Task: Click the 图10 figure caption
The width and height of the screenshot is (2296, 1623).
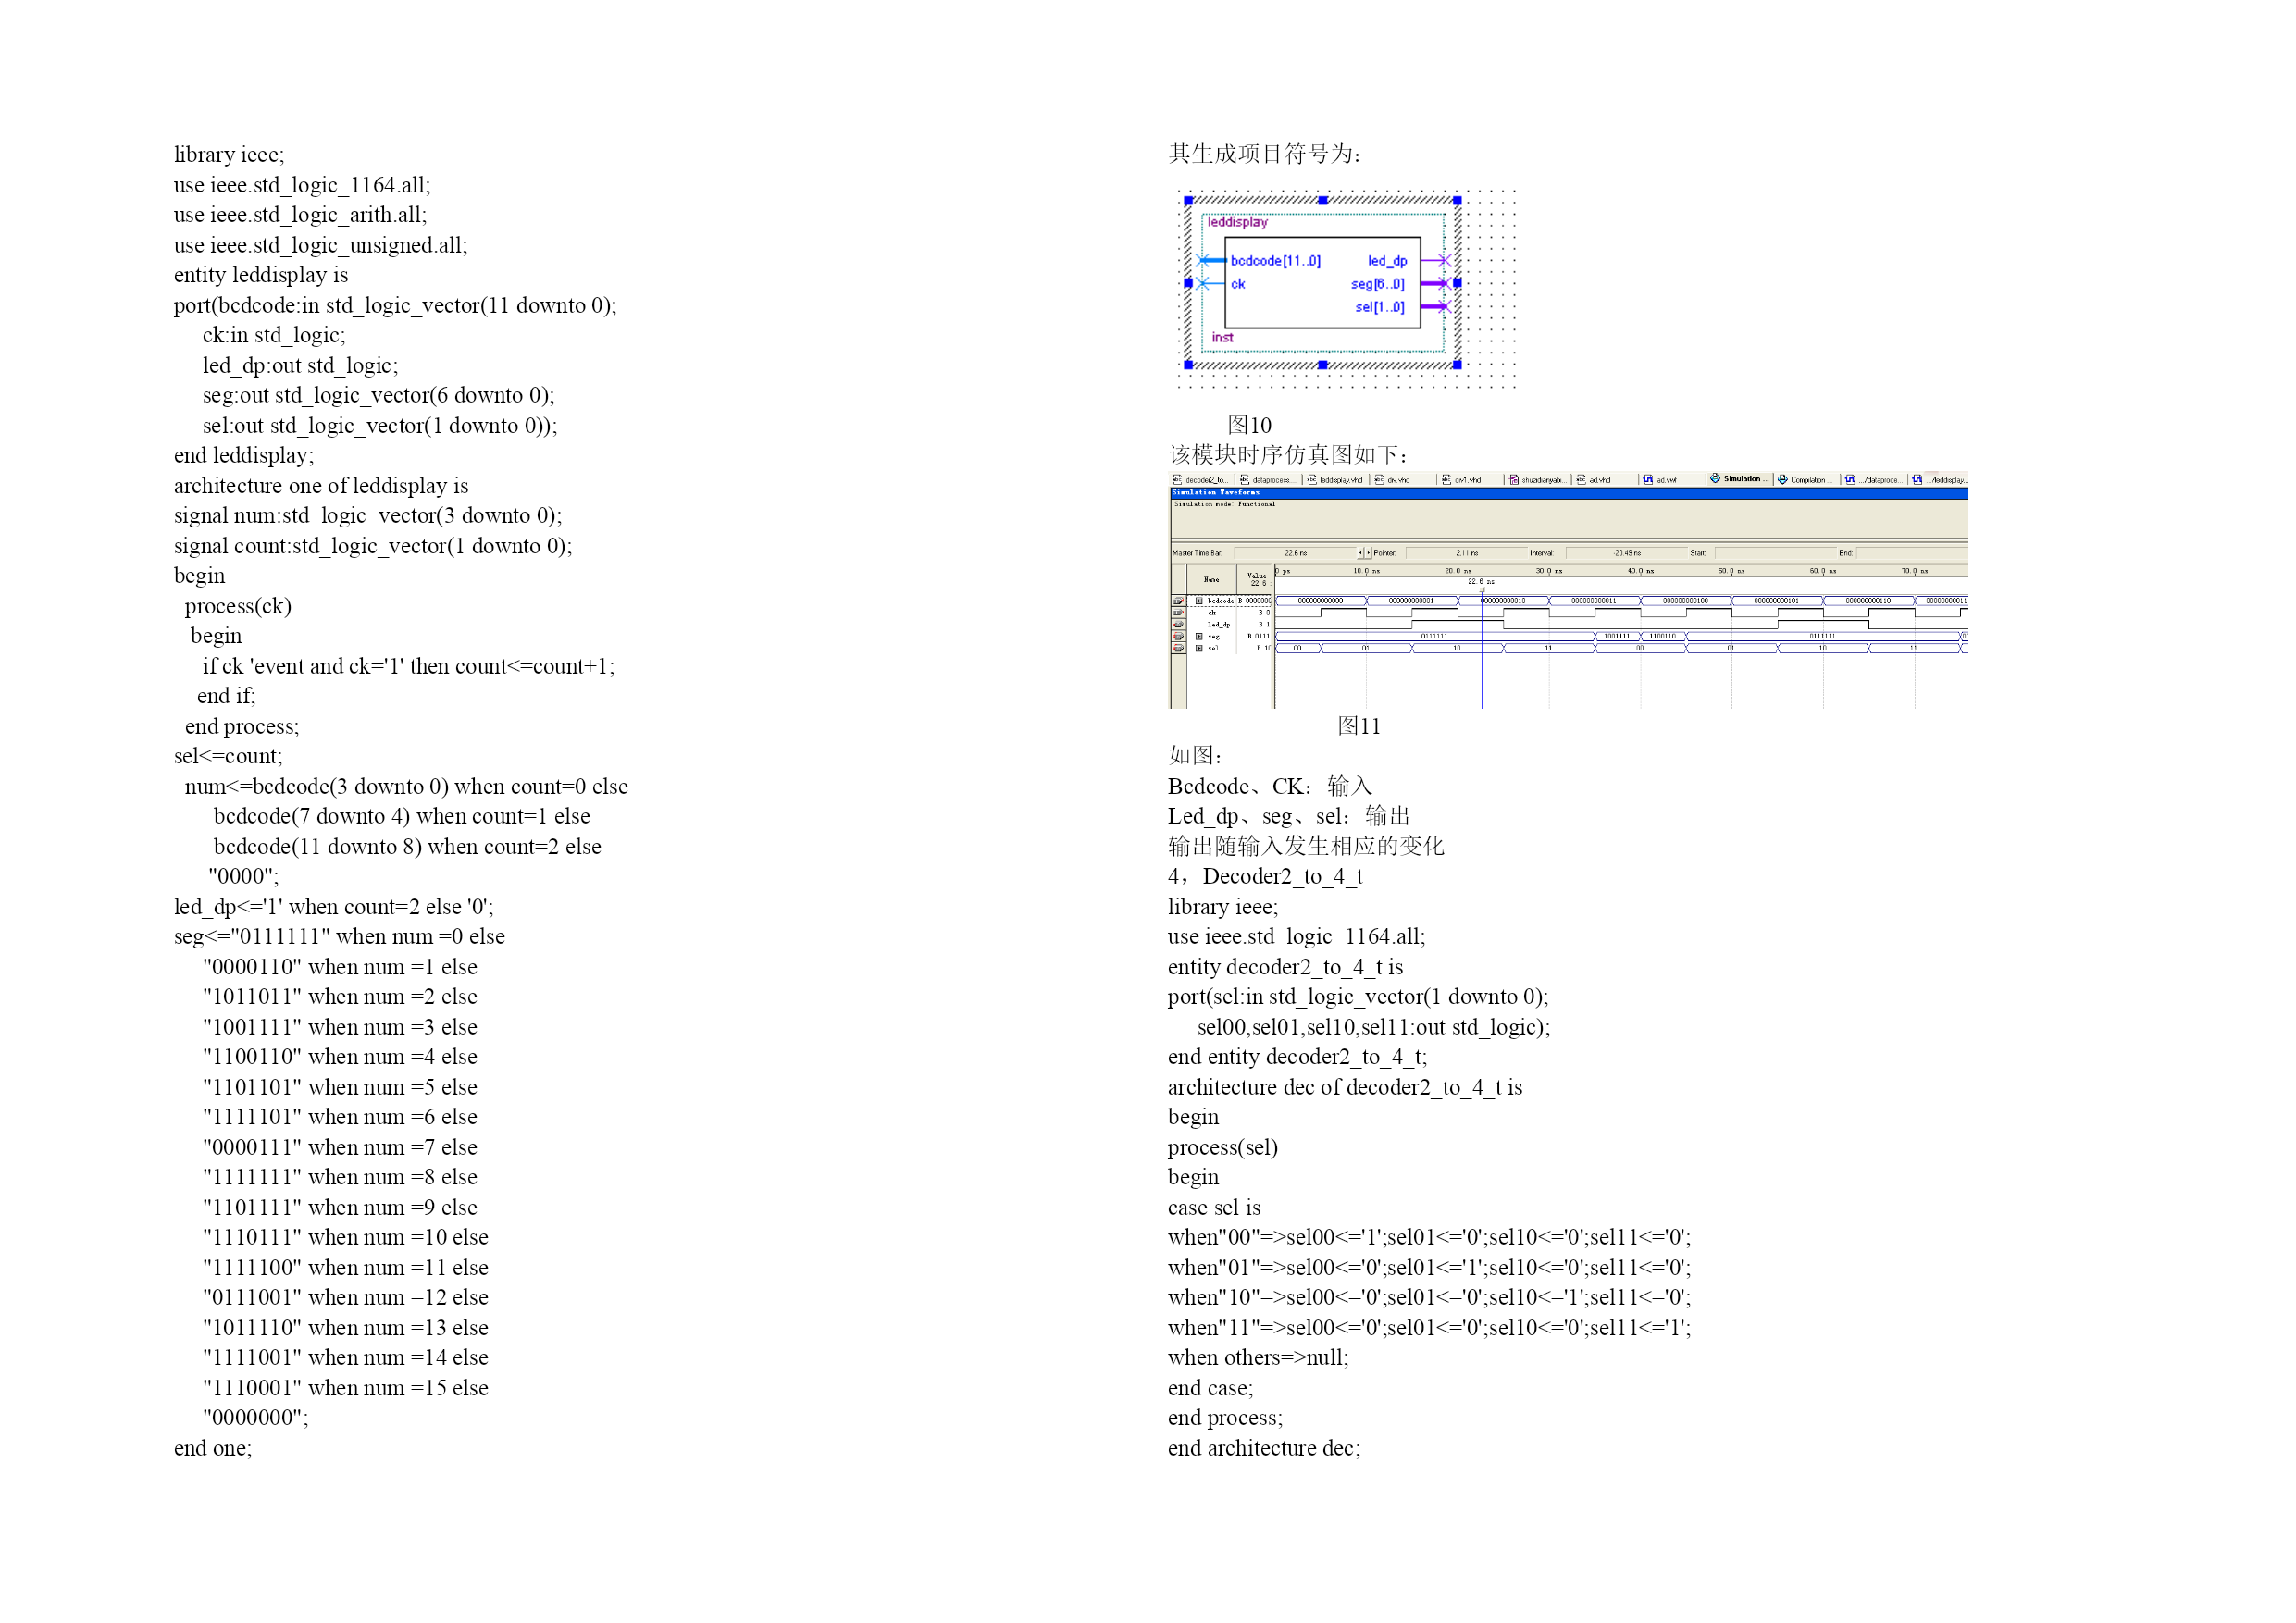Action: point(1249,425)
